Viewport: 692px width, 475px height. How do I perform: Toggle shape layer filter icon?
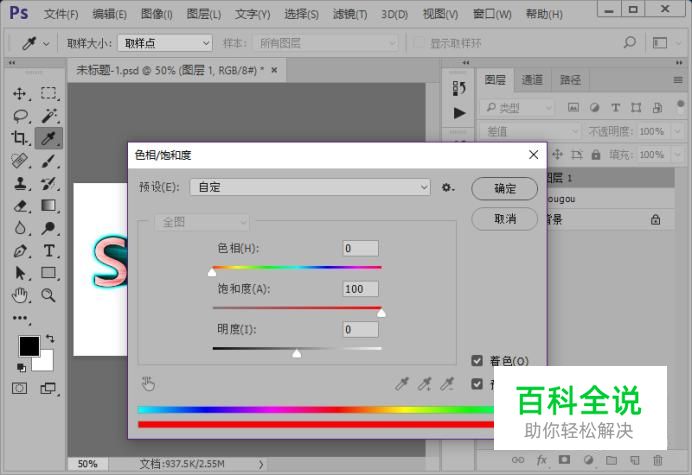636,107
